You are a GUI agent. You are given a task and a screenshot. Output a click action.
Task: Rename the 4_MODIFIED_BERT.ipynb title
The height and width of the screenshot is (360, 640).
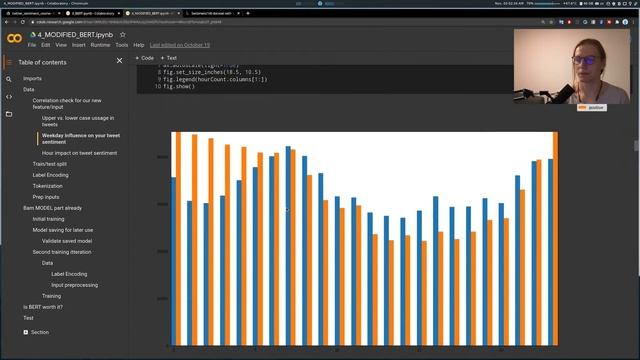pyautogui.click(x=75, y=35)
